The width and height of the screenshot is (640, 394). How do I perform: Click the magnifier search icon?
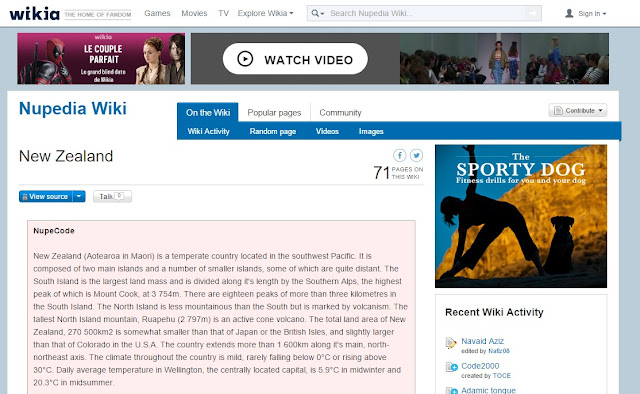(315, 13)
